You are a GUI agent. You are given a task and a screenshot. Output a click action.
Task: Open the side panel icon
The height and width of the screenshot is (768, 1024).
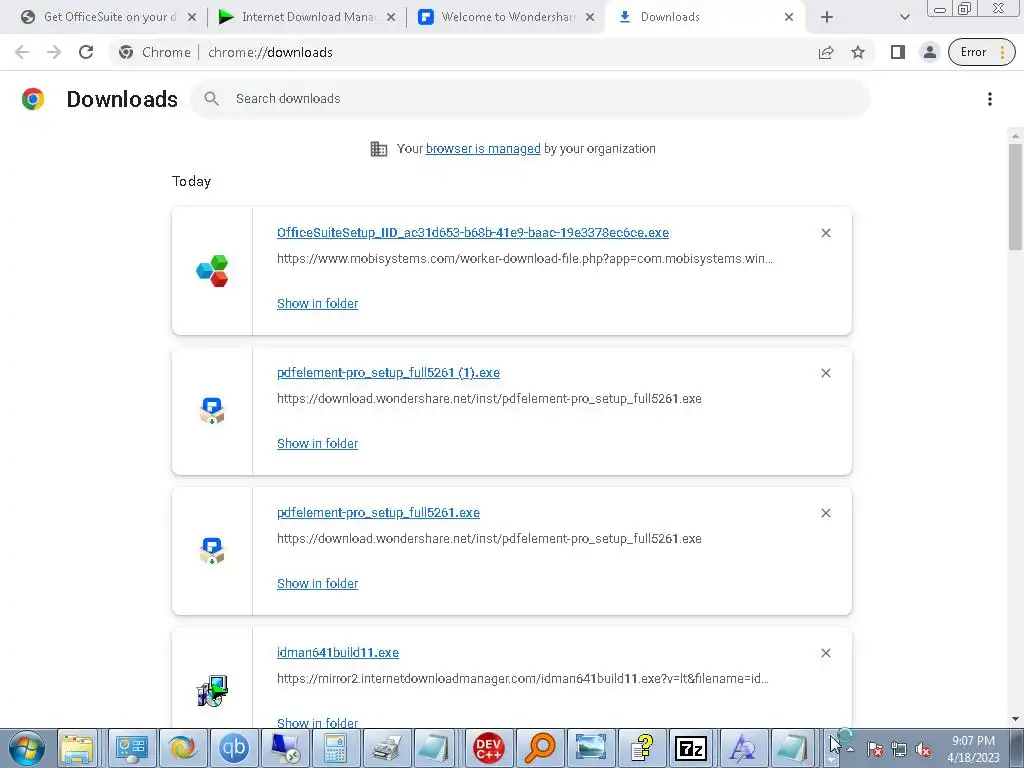click(898, 52)
